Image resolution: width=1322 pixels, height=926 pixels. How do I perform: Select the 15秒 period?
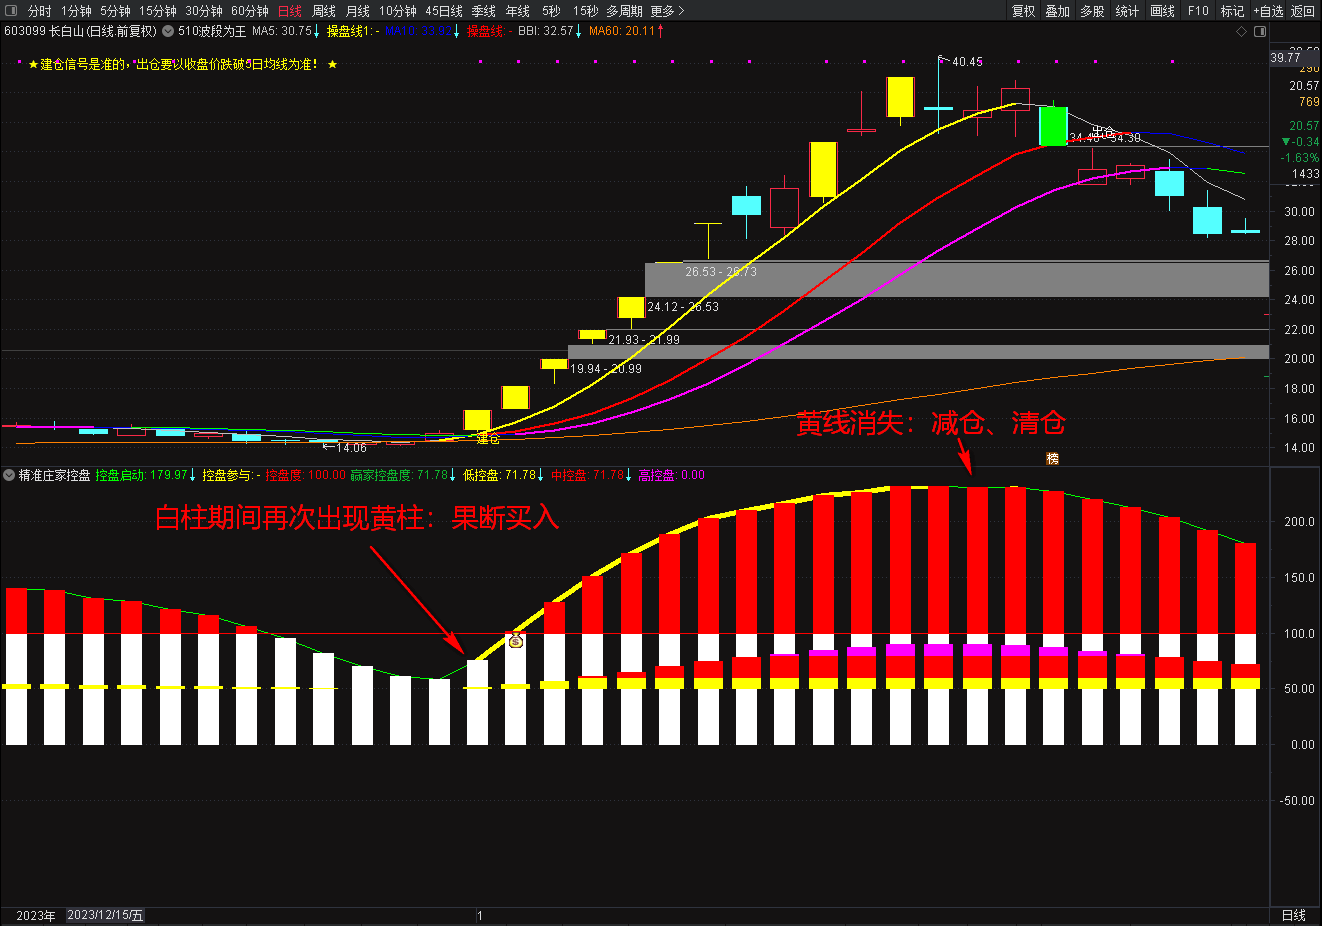pyautogui.click(x=585, y=11)
